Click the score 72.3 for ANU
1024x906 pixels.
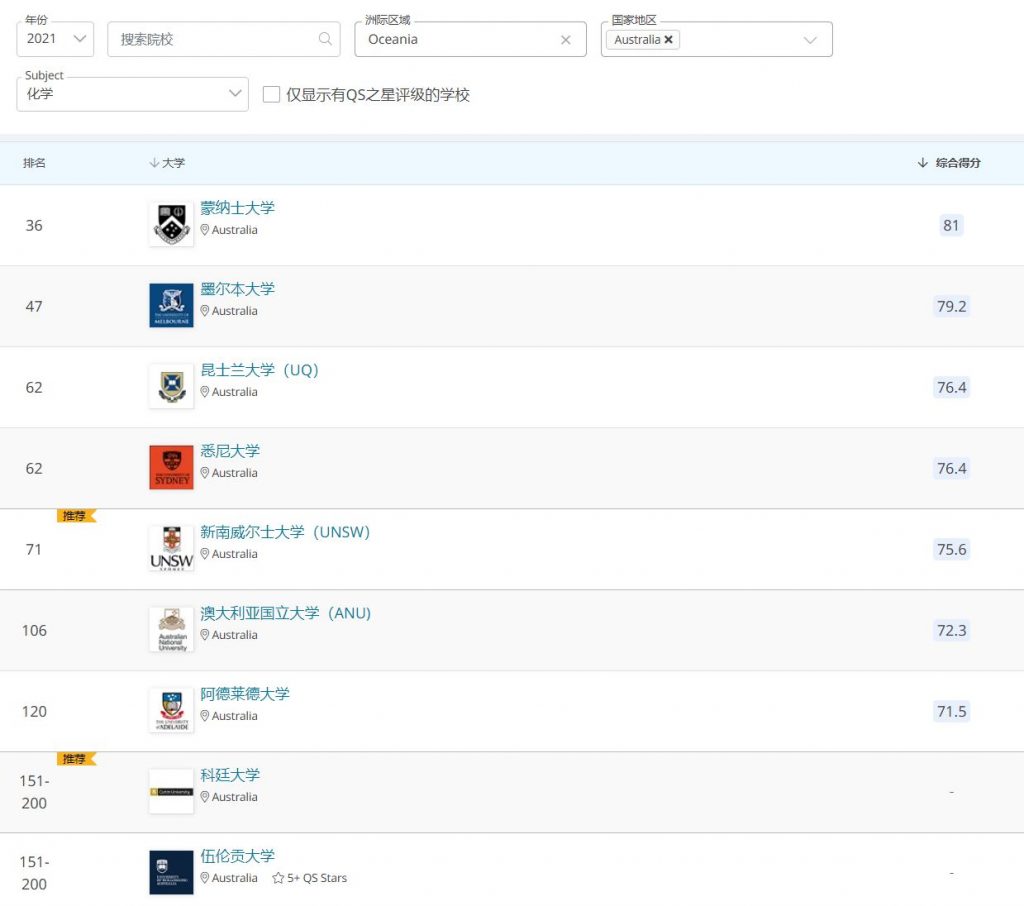[x=951, y=630]
